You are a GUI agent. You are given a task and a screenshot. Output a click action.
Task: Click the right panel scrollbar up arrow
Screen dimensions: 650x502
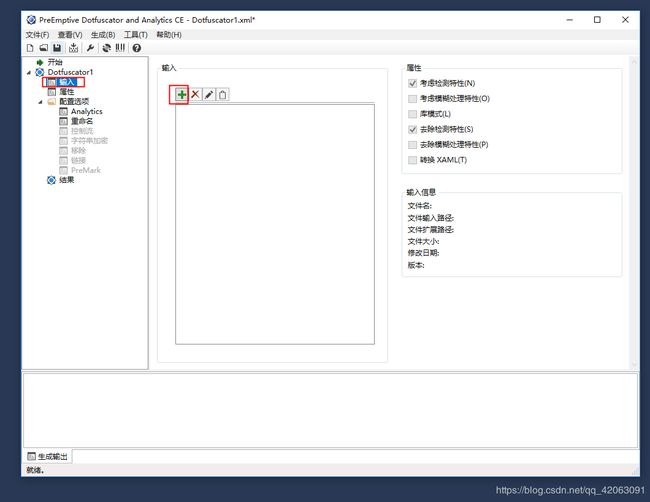pos(634,62)
